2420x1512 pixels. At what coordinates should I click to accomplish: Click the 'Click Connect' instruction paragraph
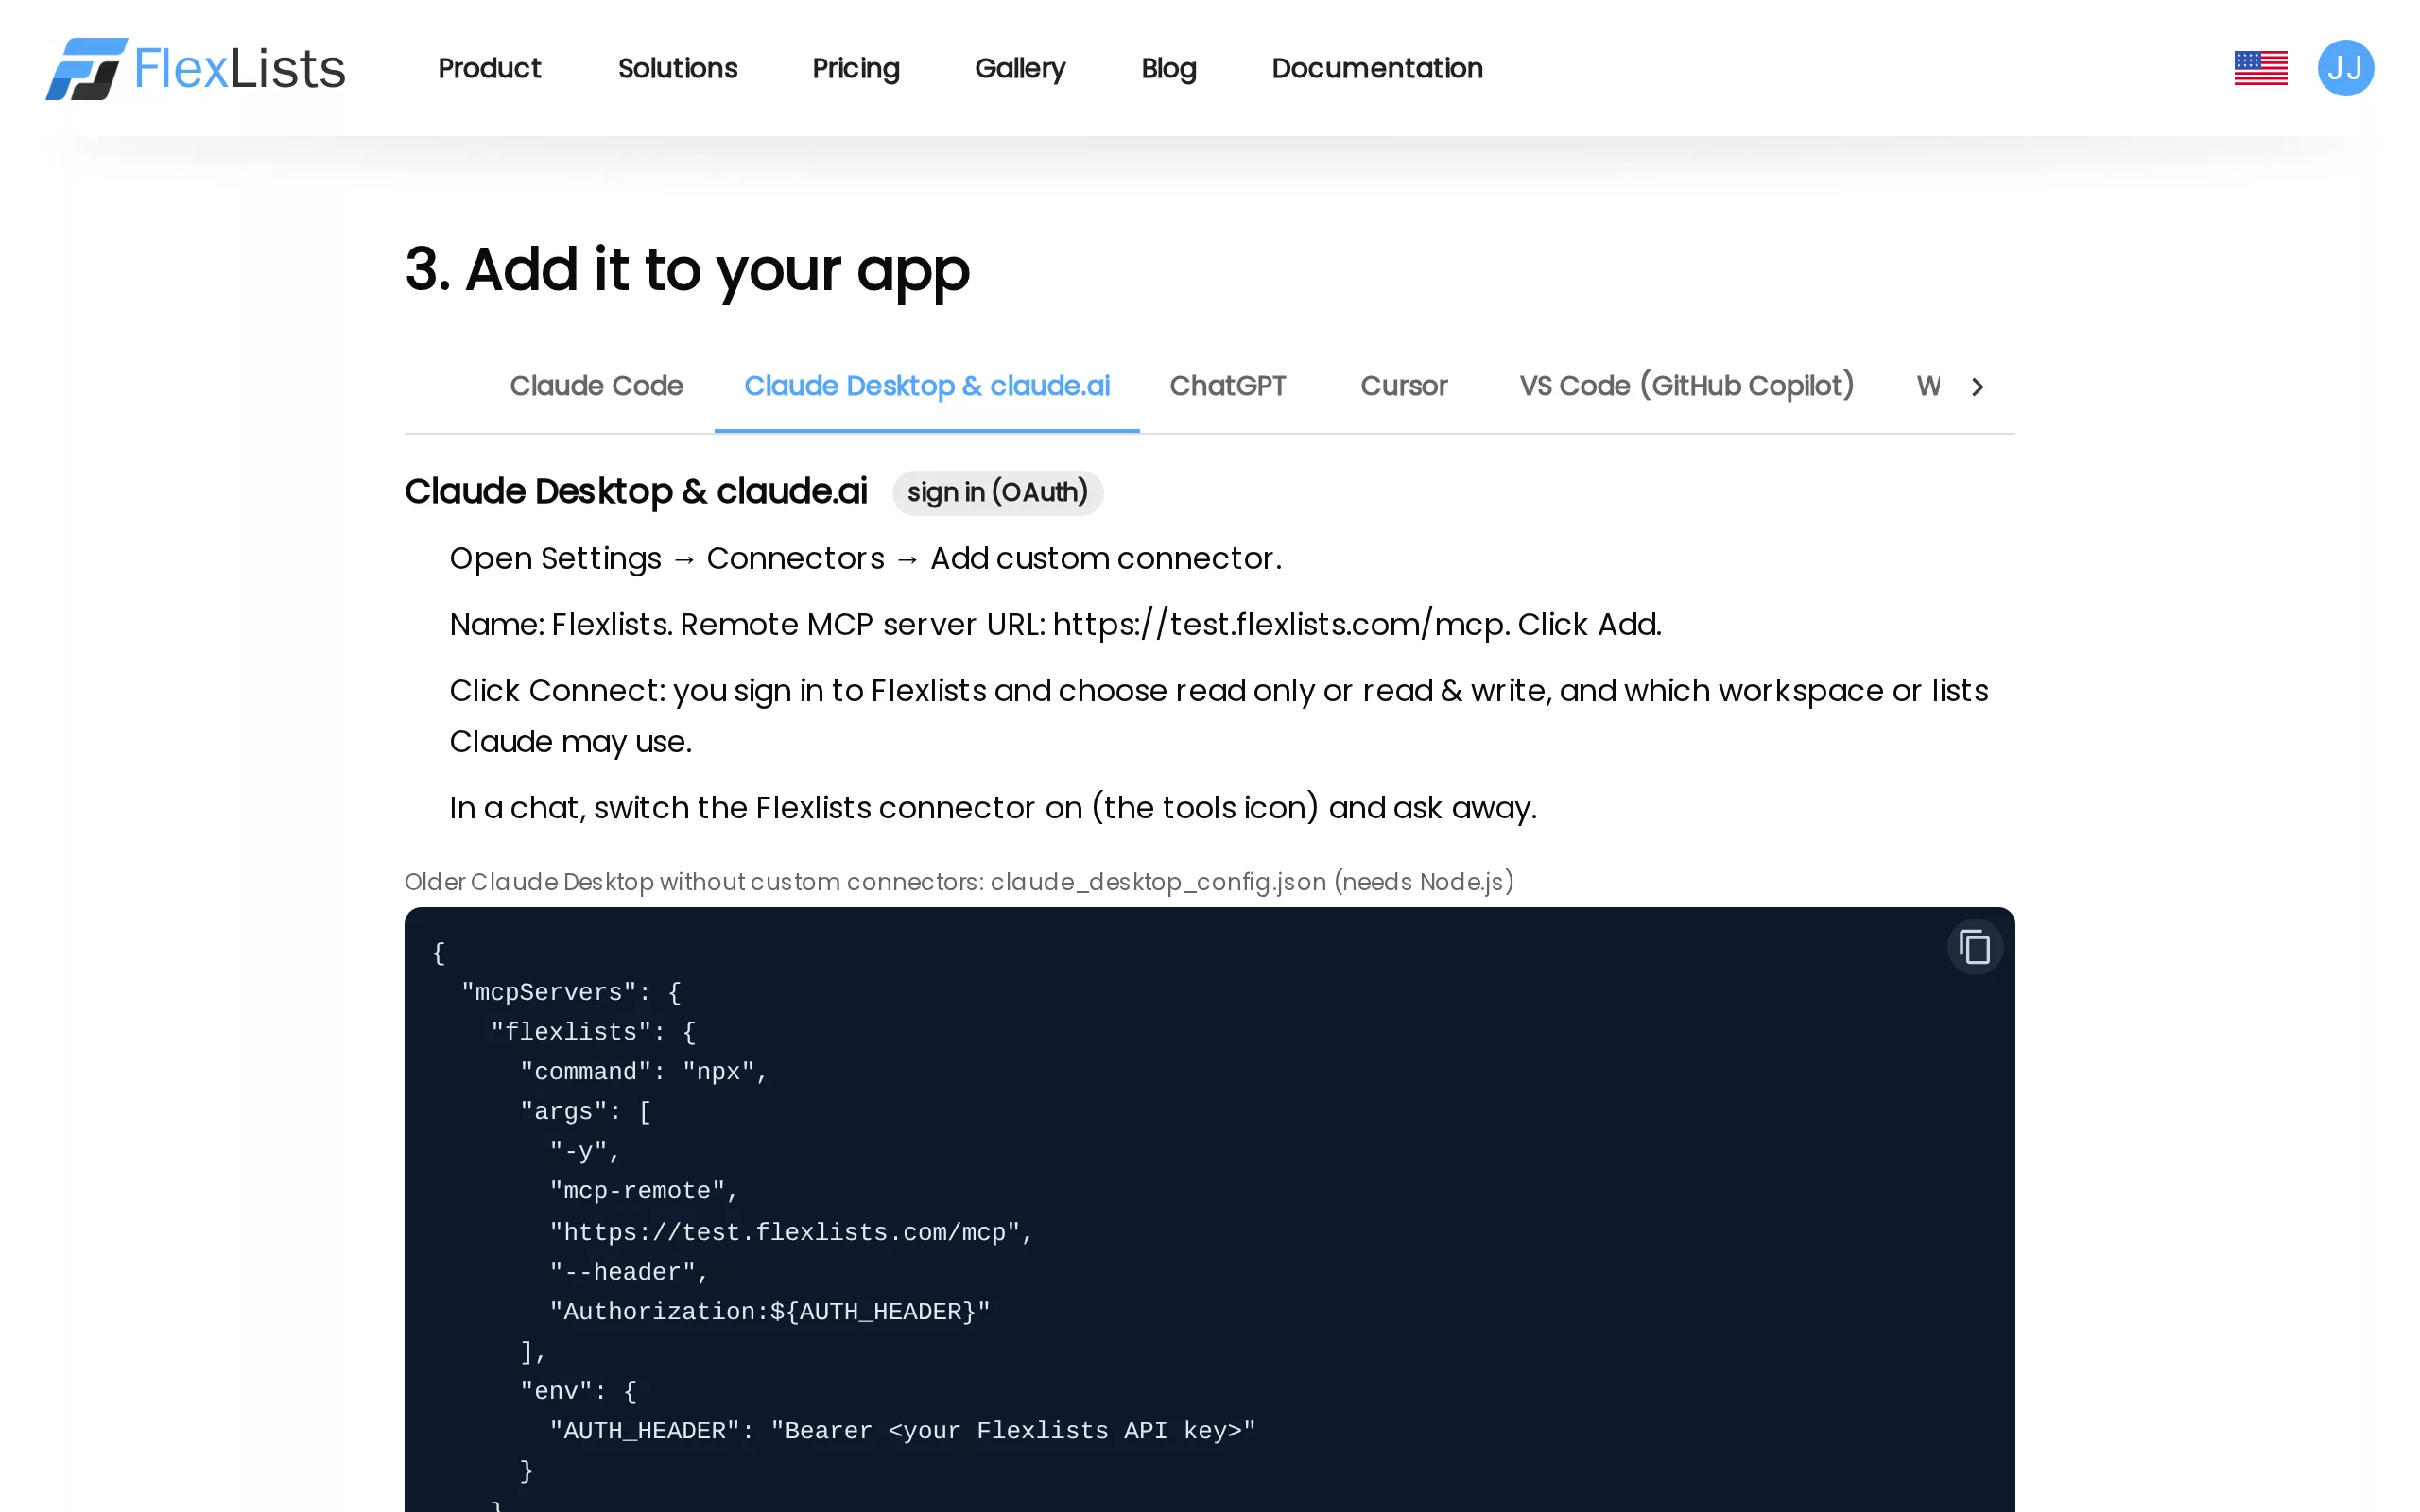coord(1218,716)
